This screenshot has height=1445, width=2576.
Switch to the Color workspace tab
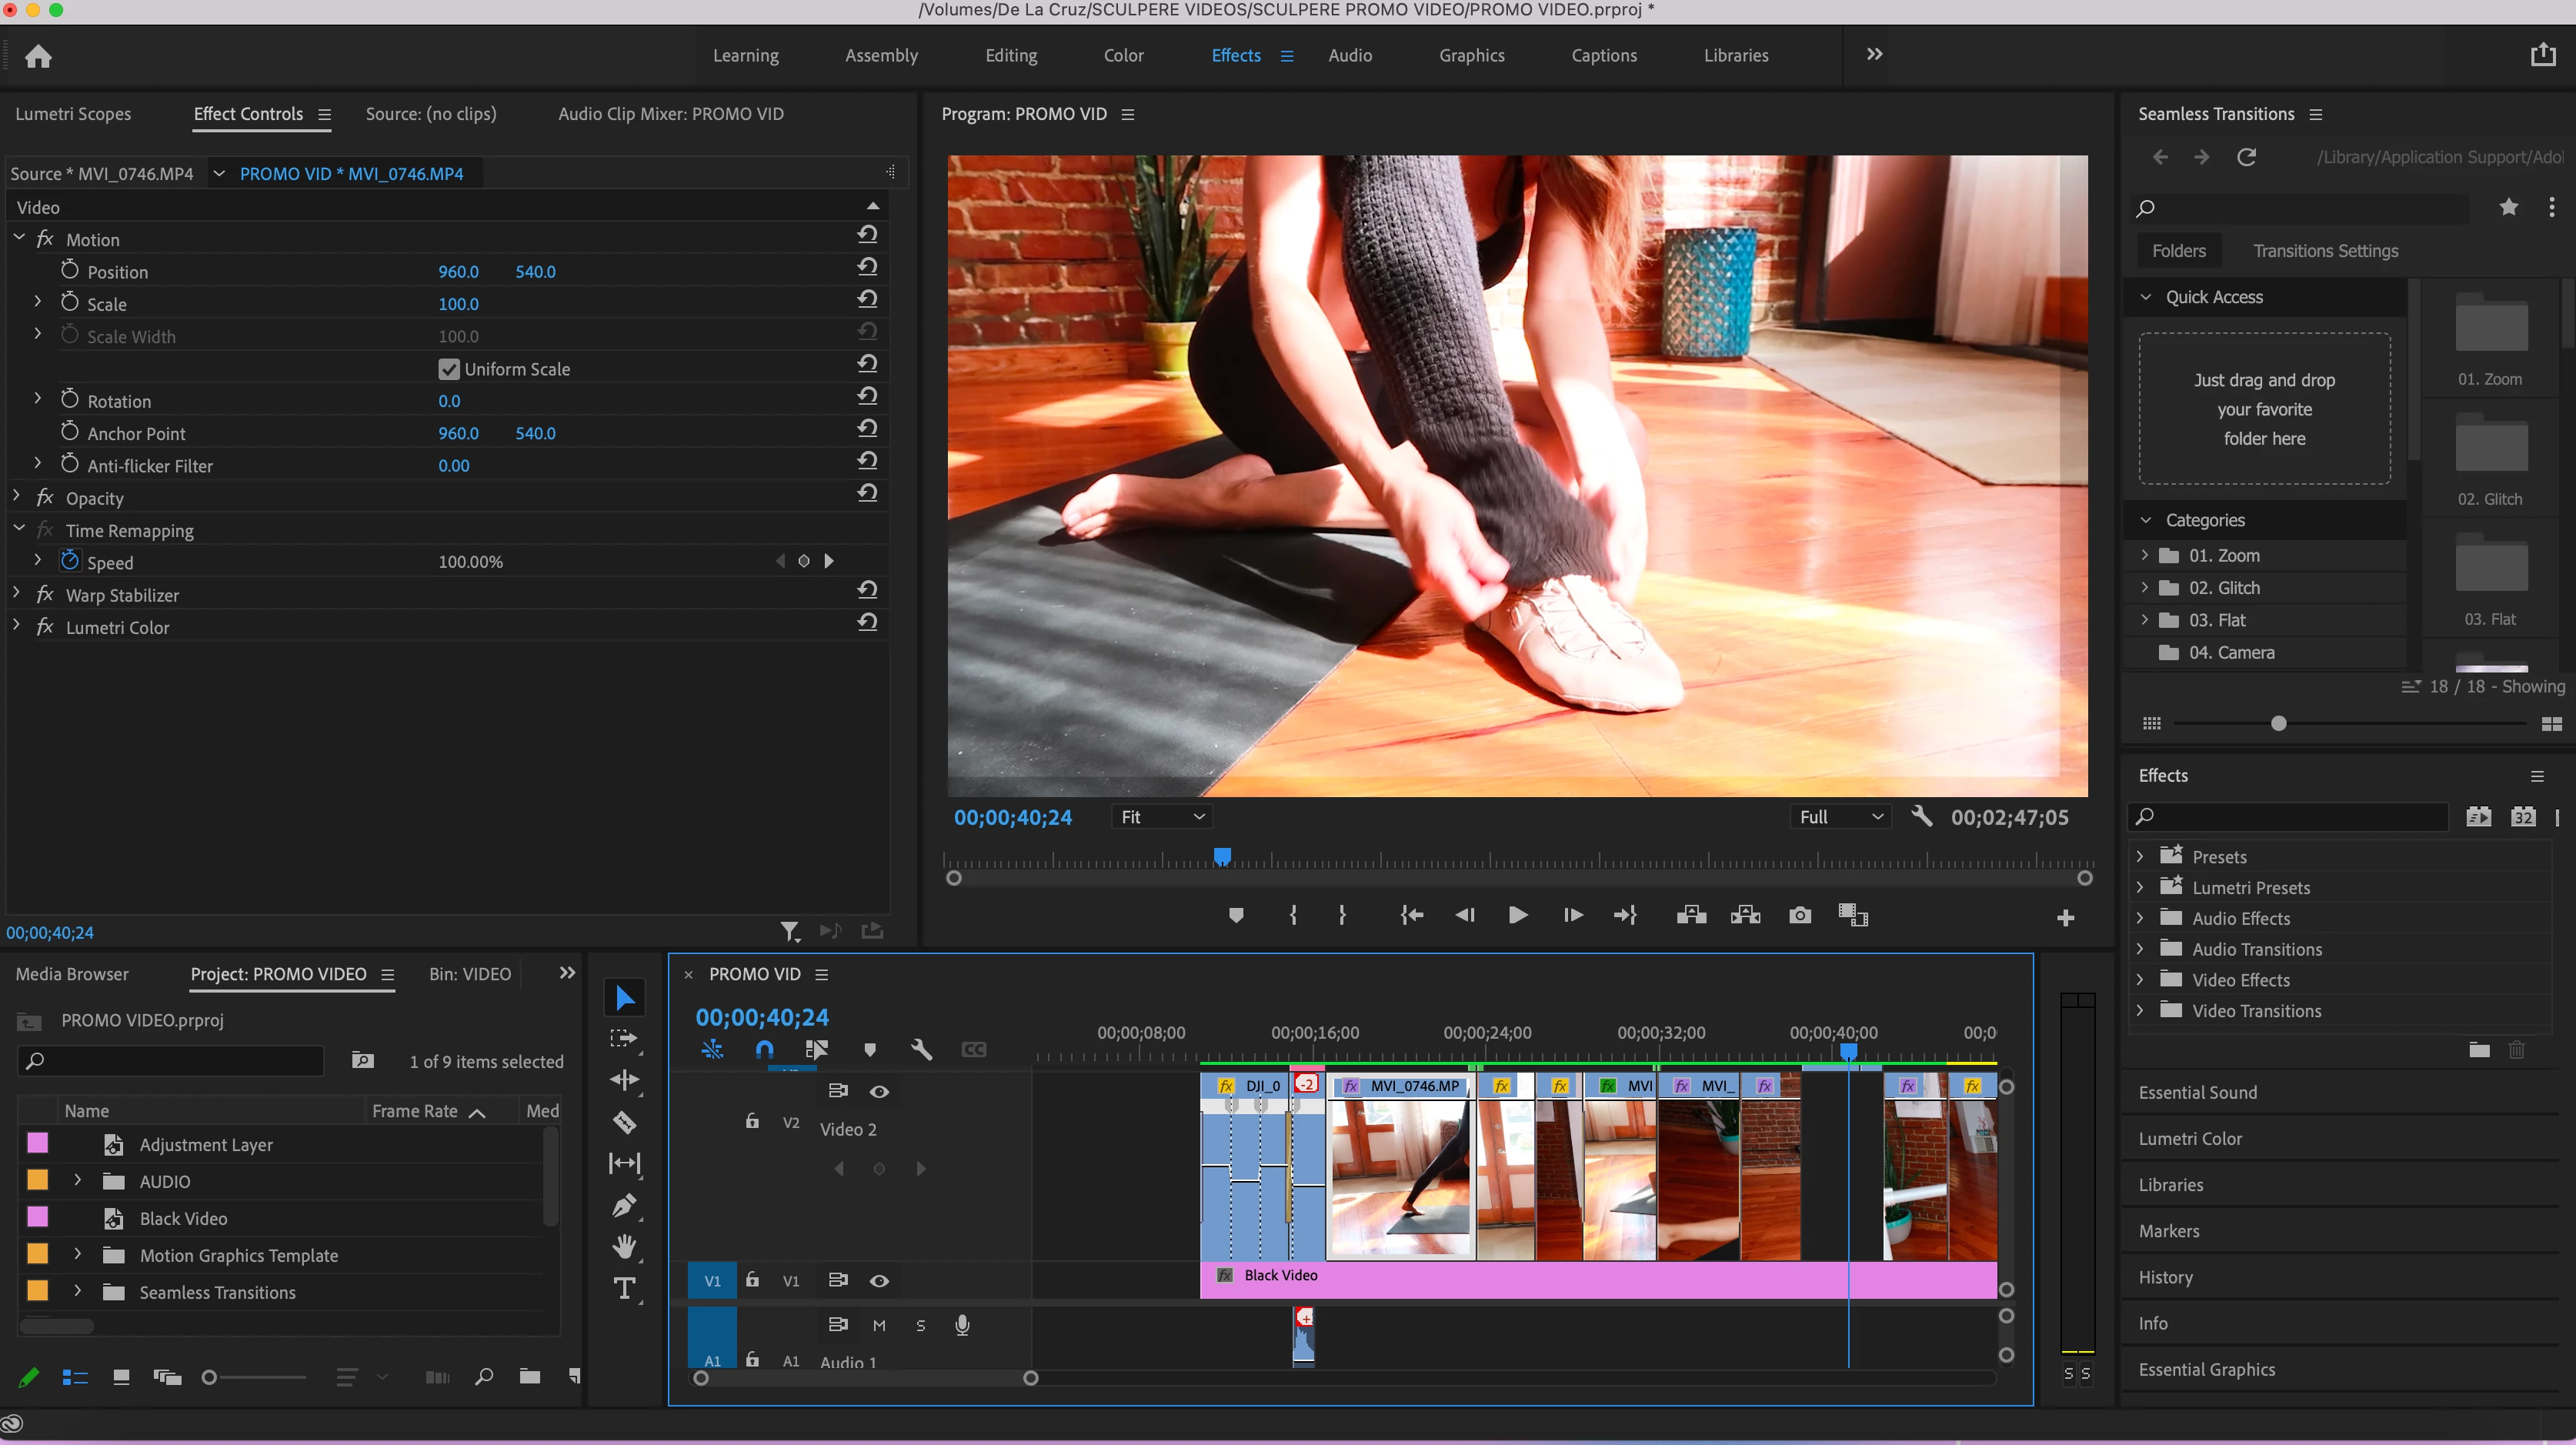[x=1123, y=55]
